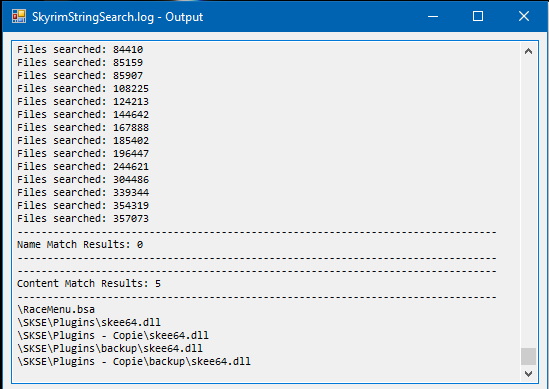Image resolution: width=549 pixels, height=389 pixels.
Task: Click the empty scrollbar track above thumb
Action: 528,204
